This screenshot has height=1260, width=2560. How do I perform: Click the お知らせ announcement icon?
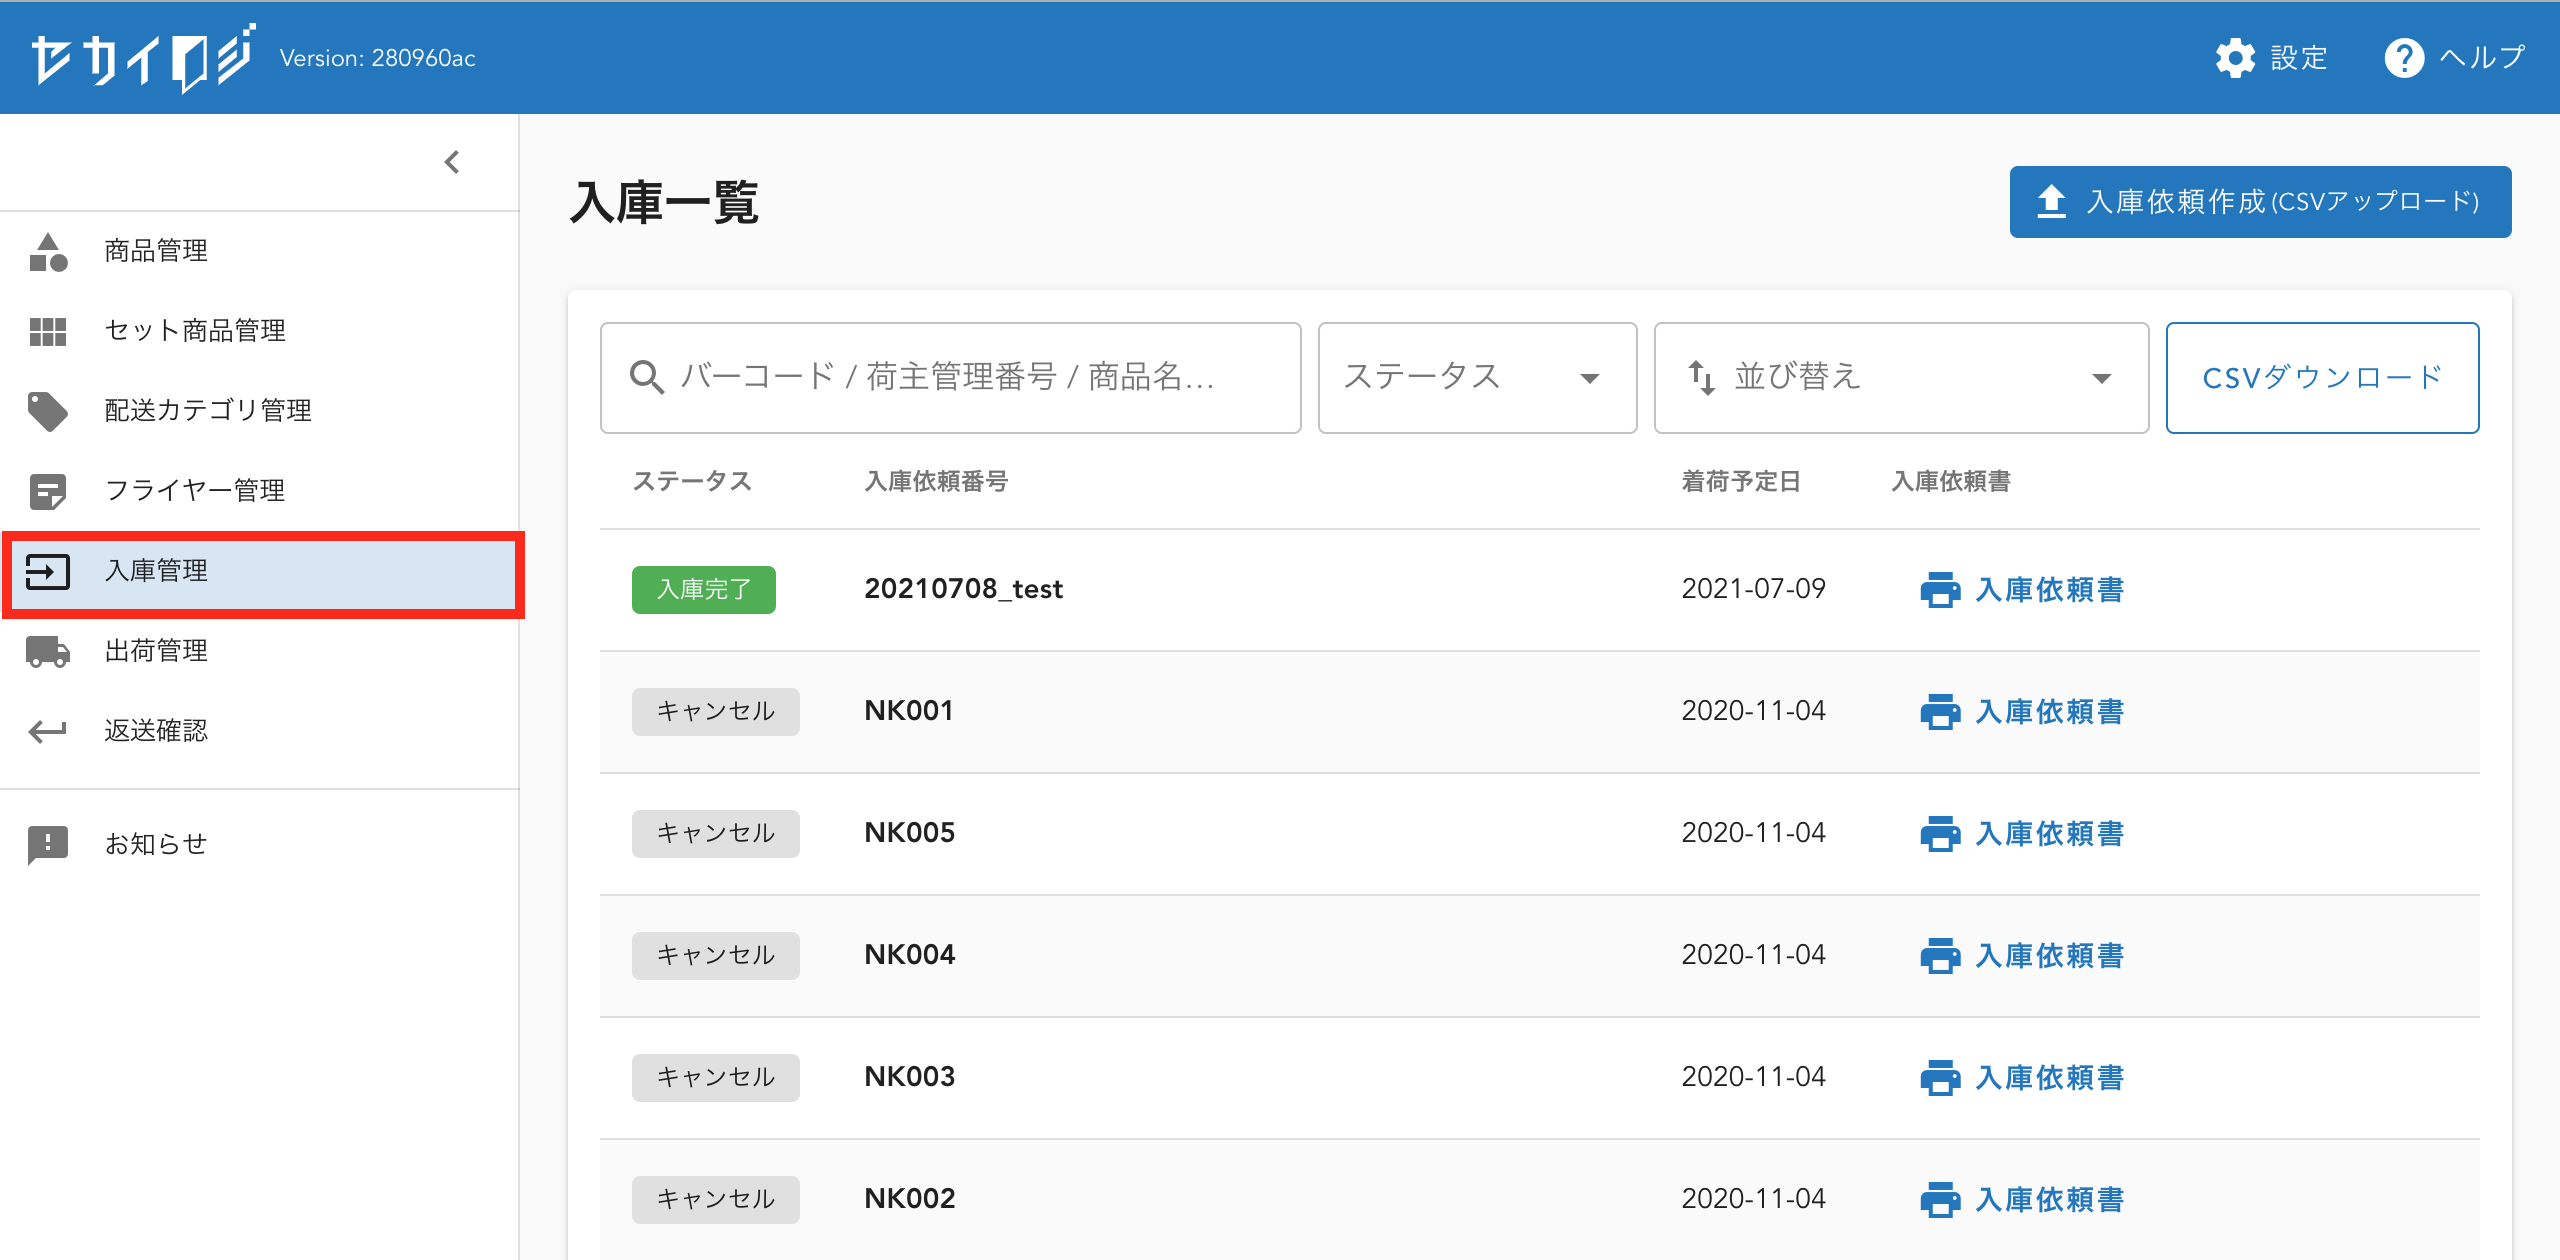click(48, 844)
